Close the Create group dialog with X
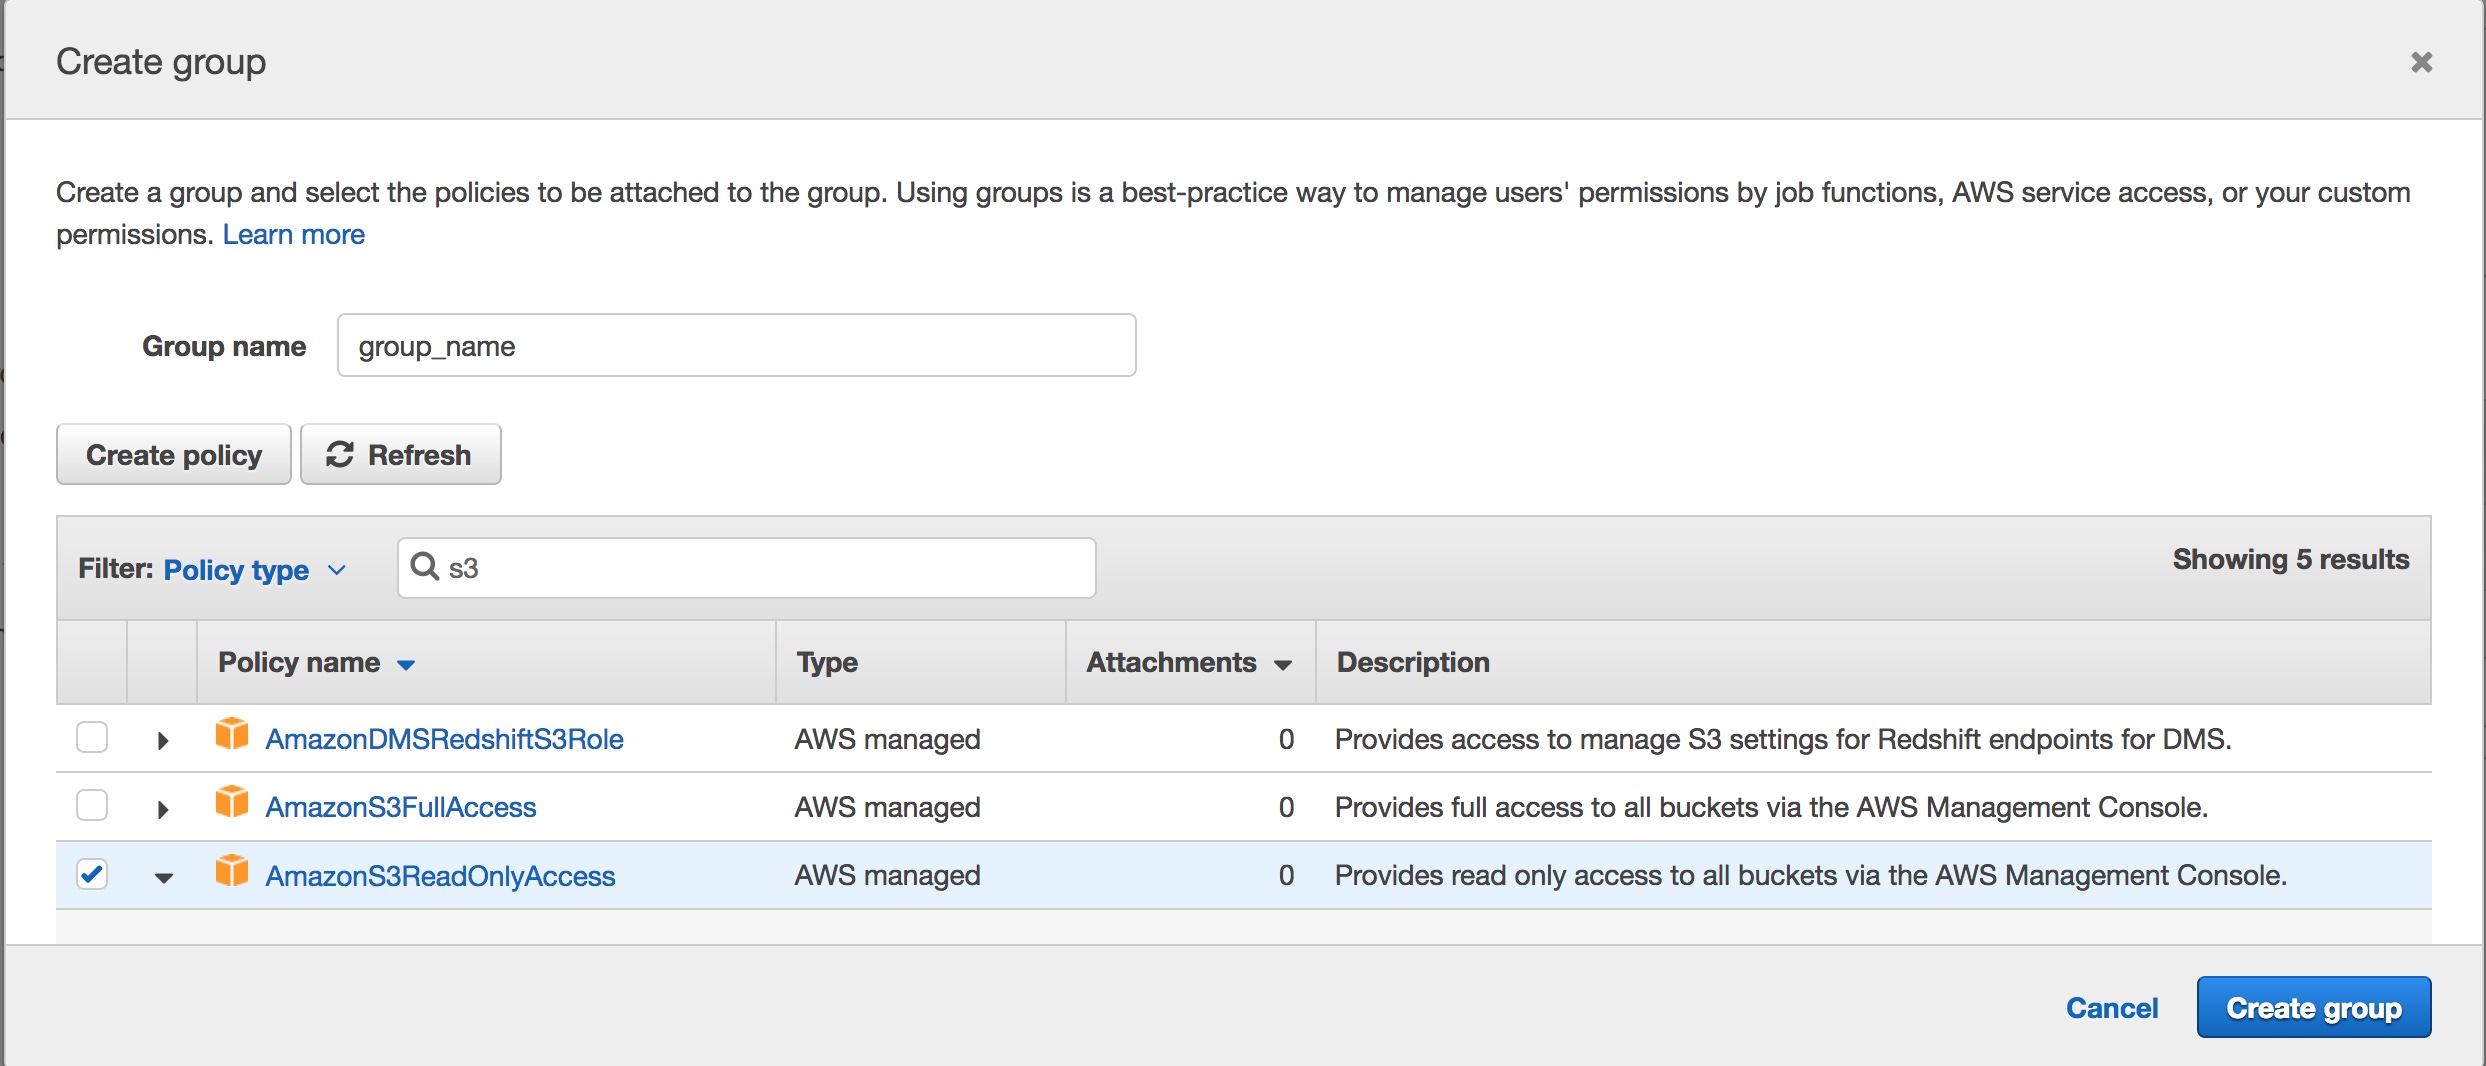The height and width of the screenshot is (1066, 2486). (2421, 62)
